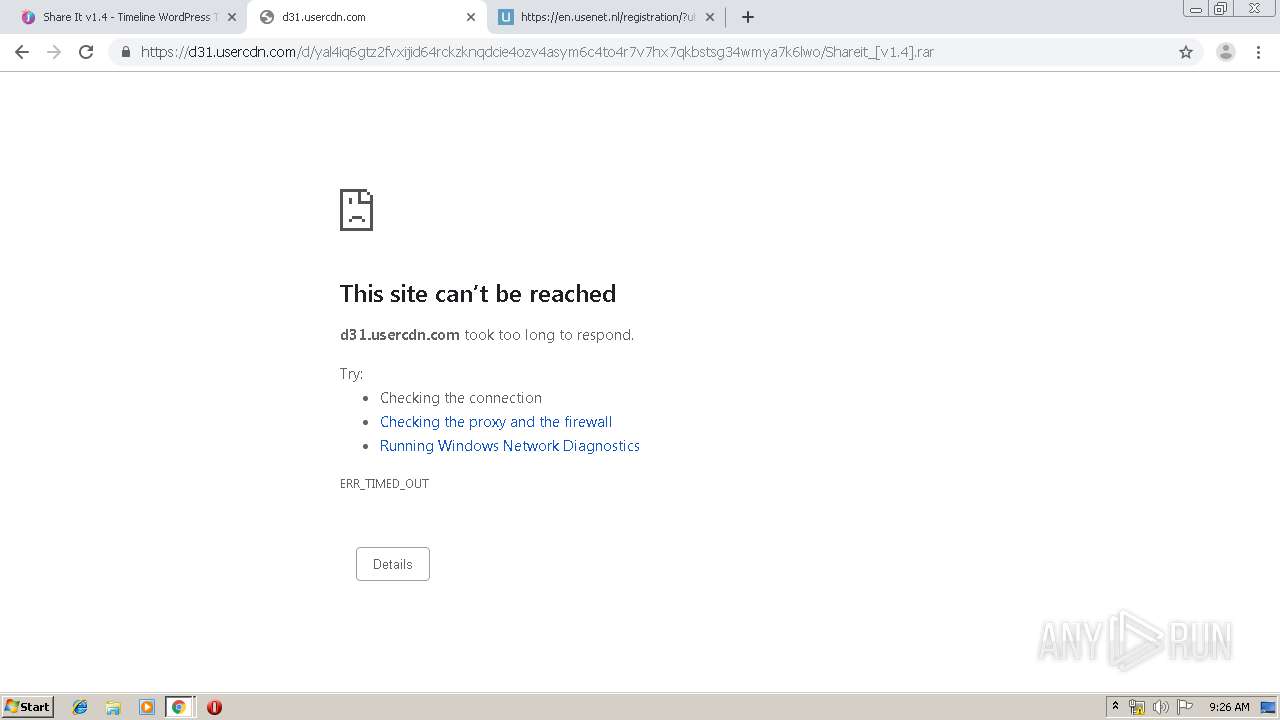Open the Chrome profile avatar

tap(1226, 52)
